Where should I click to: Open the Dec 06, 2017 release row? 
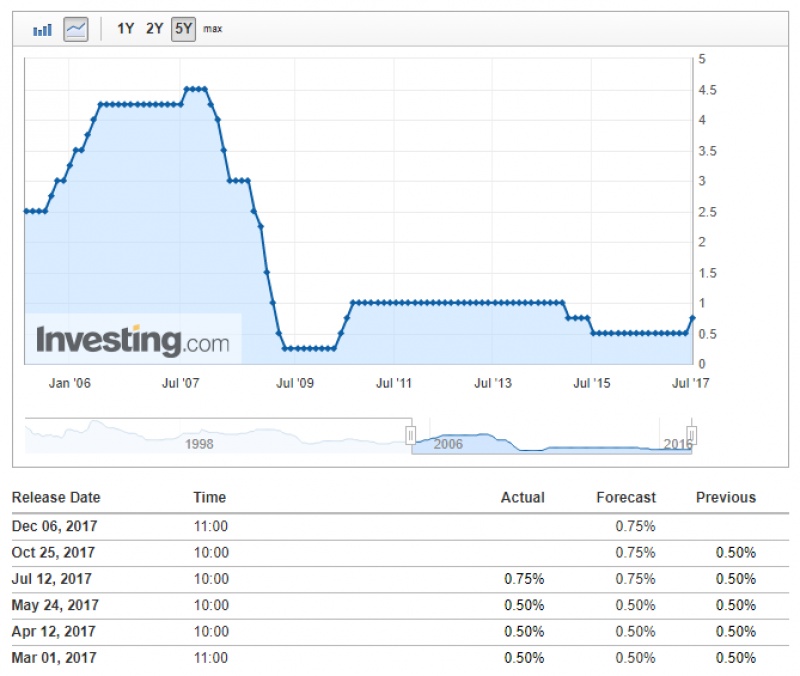54,525
